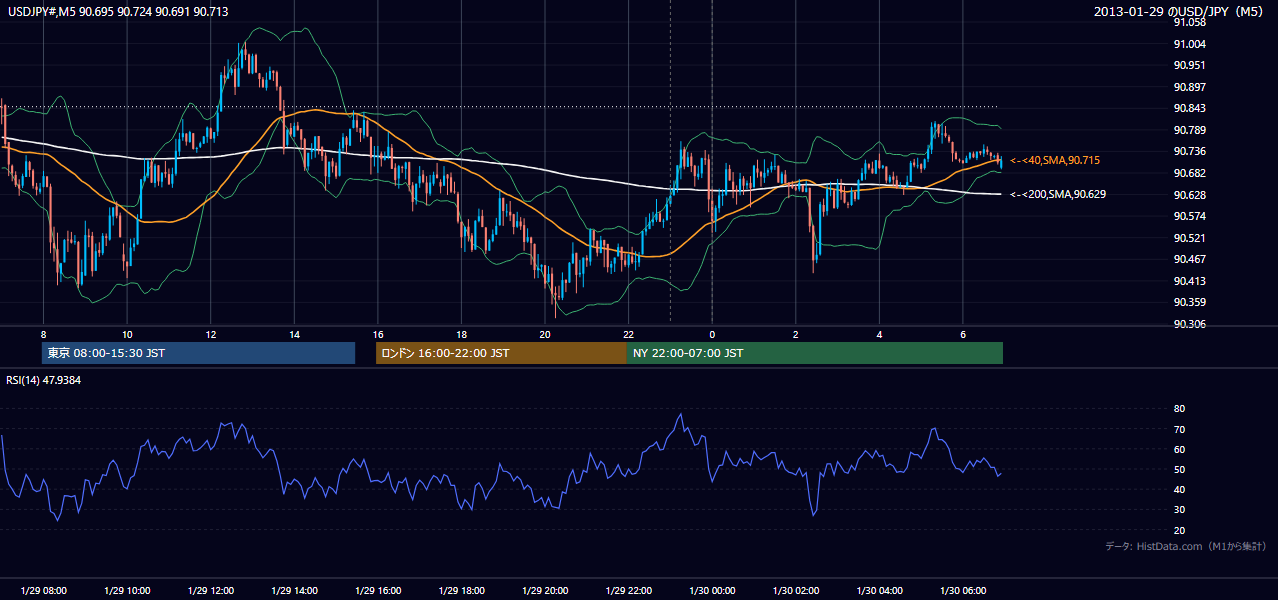Click the 1/29 12:00 time axis label

(210, 591)
